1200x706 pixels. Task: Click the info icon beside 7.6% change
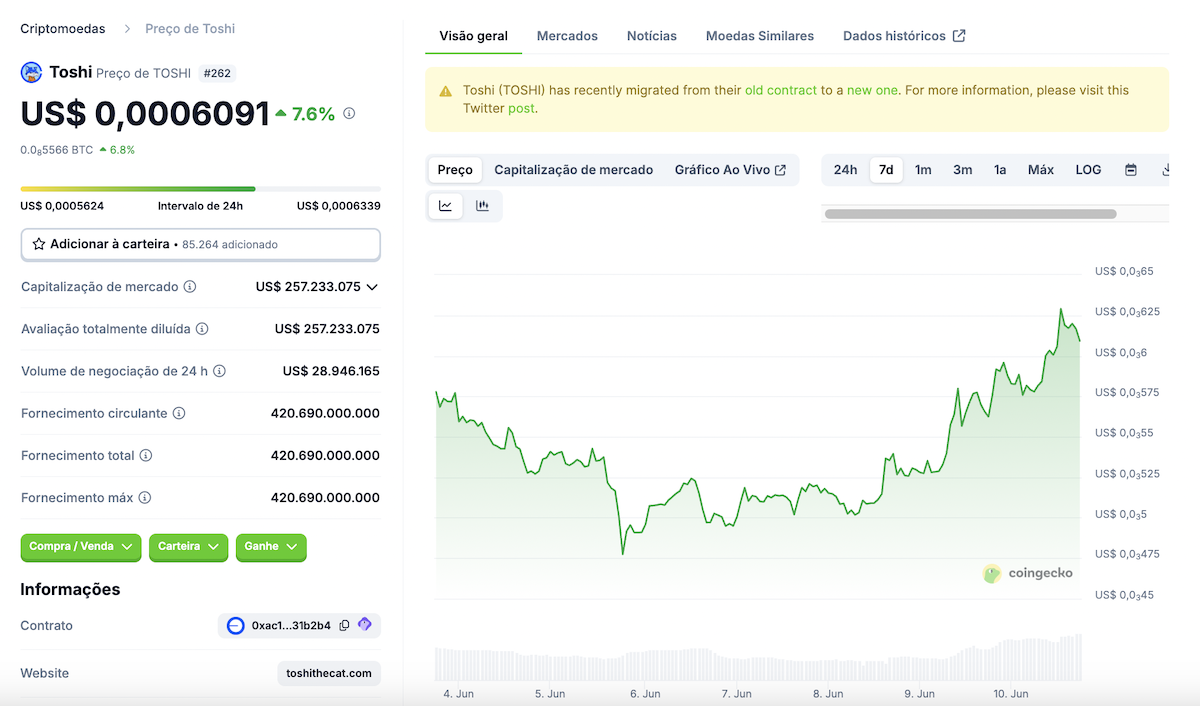point(349,114)
